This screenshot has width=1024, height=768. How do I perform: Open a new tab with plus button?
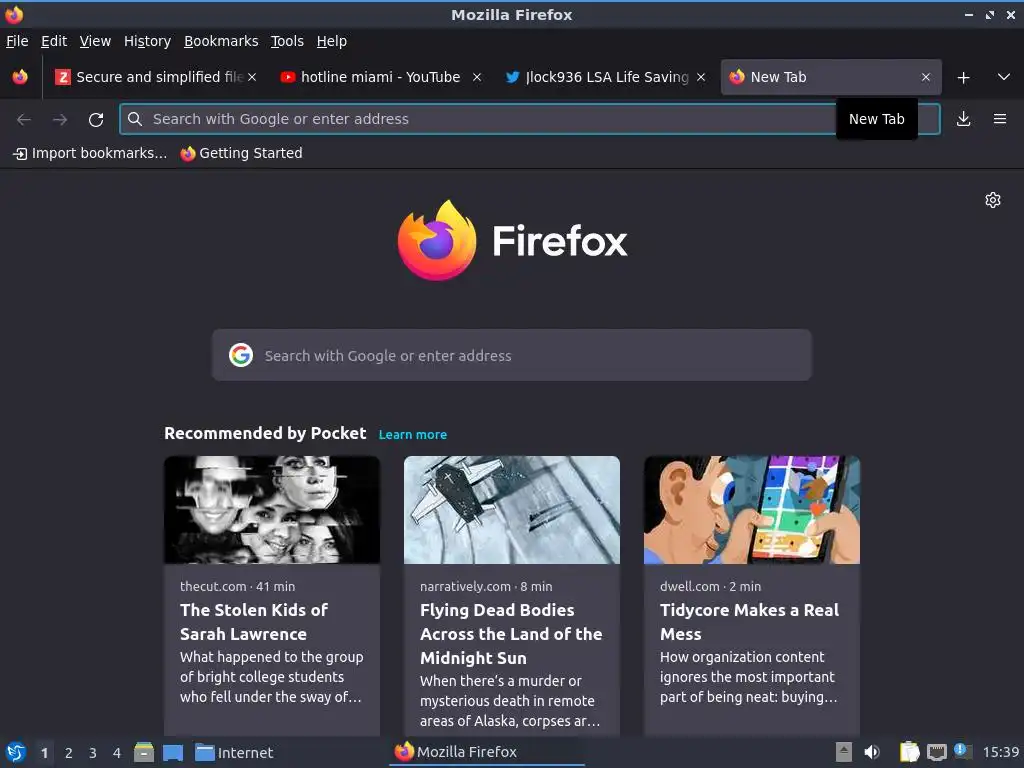tap(963, 78)
